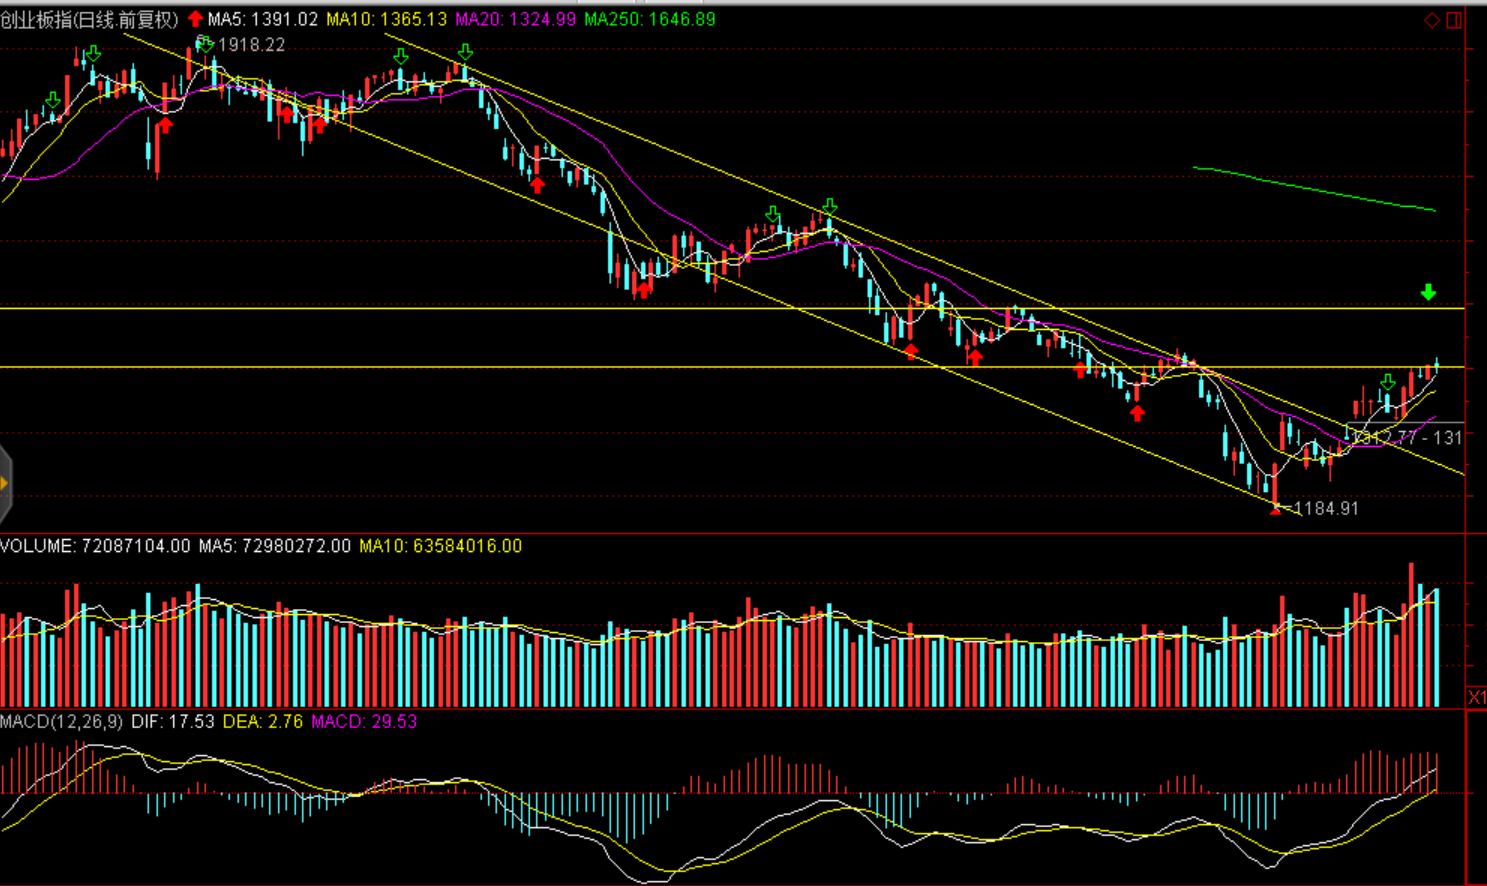Click the solid green down arrow signal

(x=1428, y=292)
